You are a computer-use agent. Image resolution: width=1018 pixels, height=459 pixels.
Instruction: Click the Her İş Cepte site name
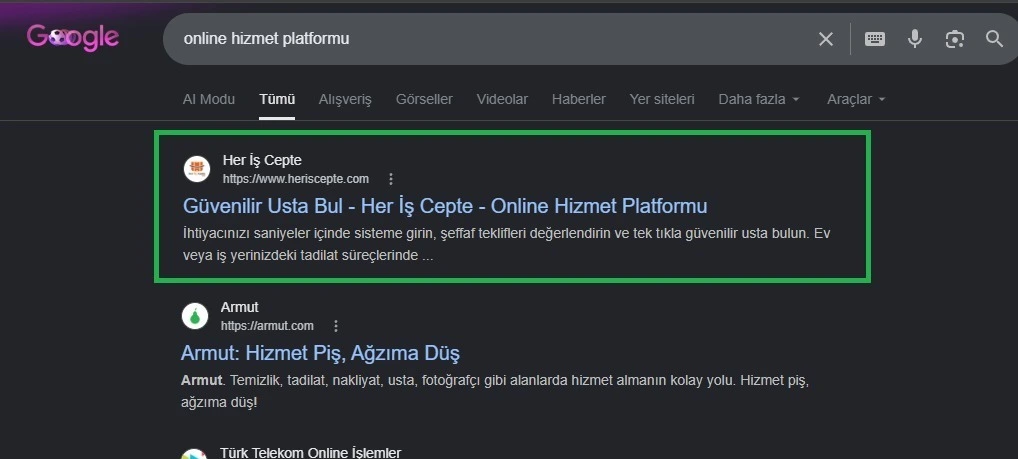[x=262, y=160]
